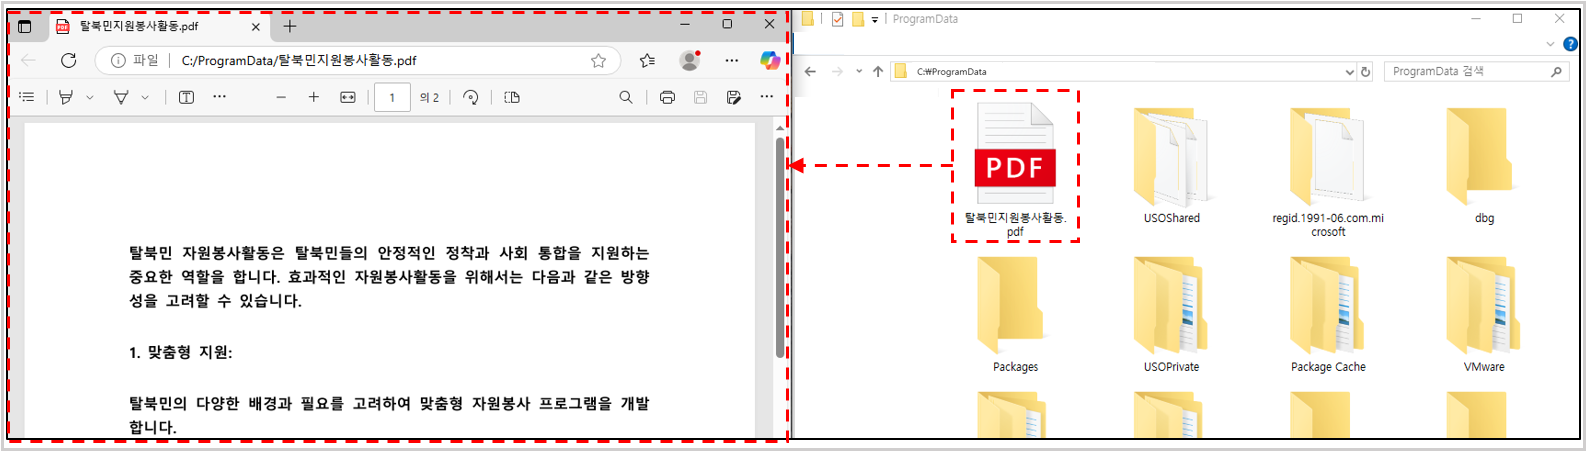The image size is (1586, 451).
Task: Go back in File Explorer
Action: pos(810,72)
